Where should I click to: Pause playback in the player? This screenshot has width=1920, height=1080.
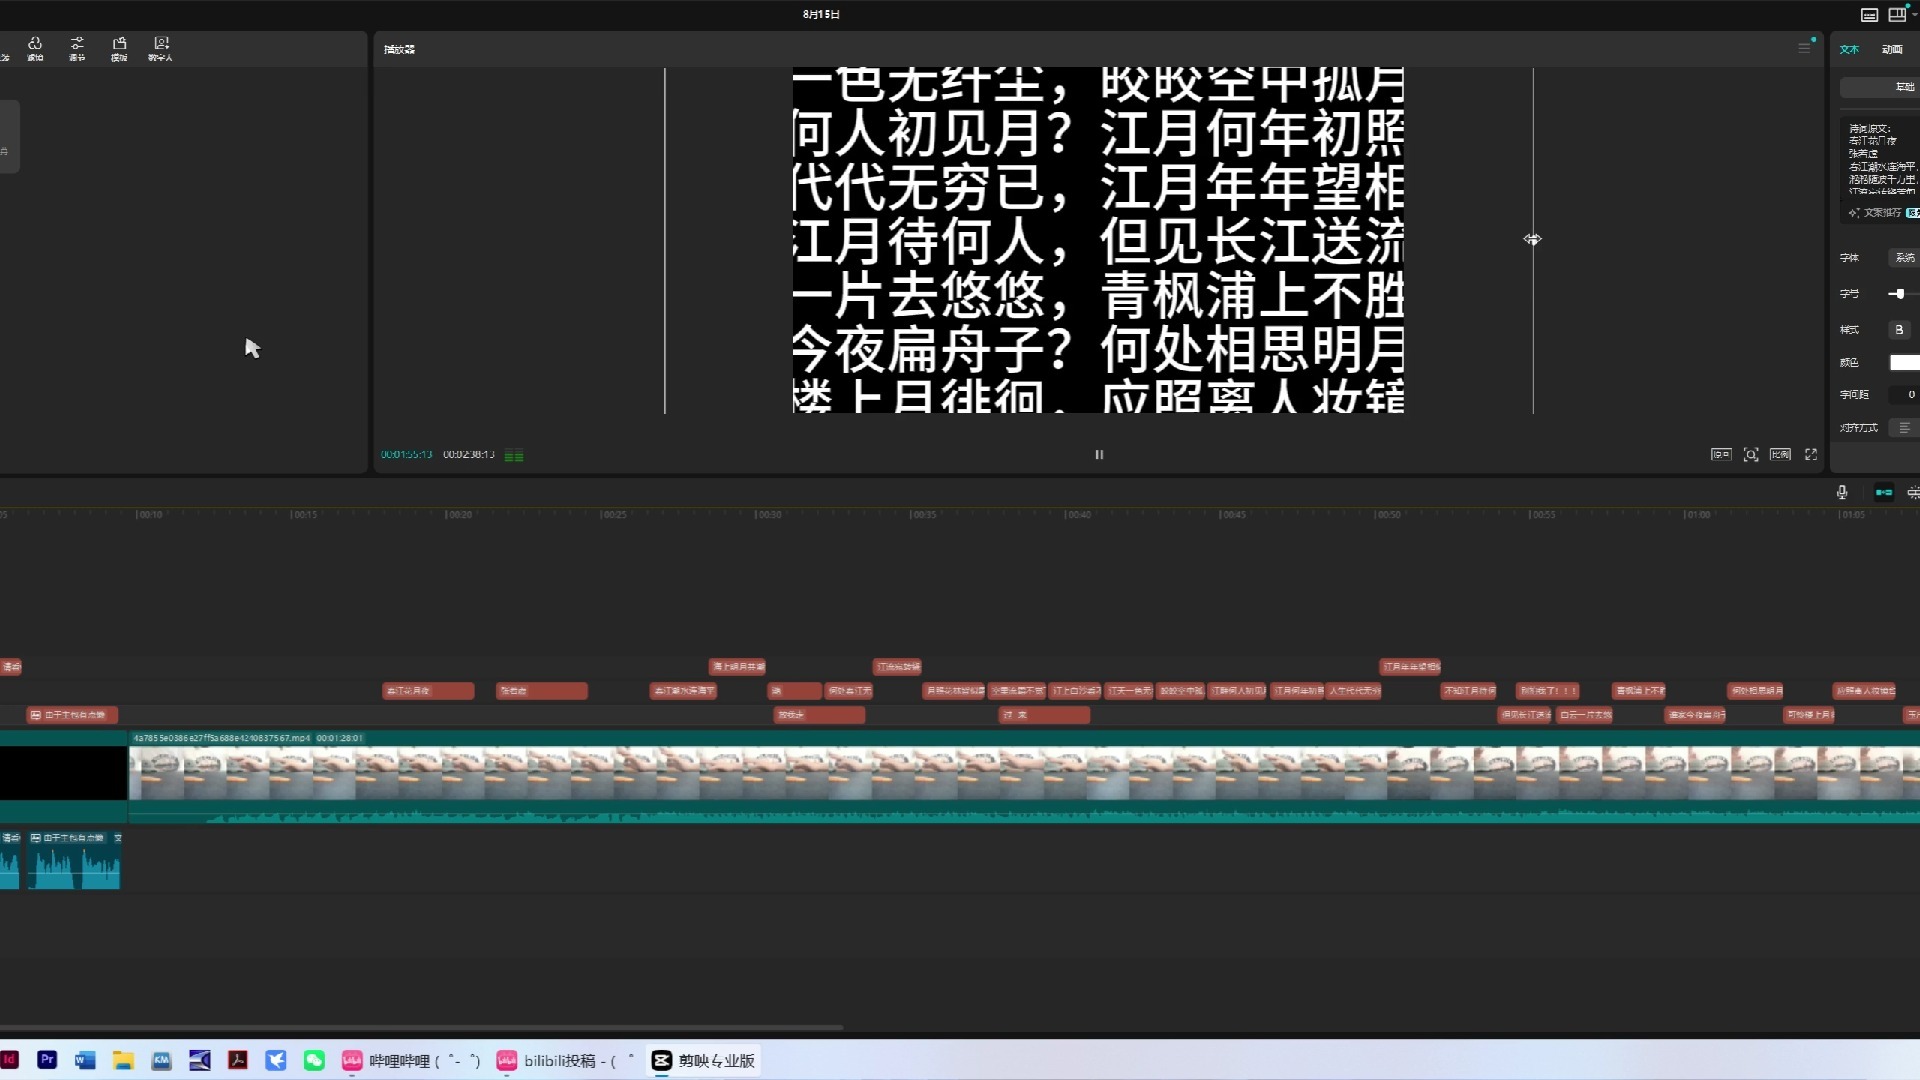(x=1099, y=454)
